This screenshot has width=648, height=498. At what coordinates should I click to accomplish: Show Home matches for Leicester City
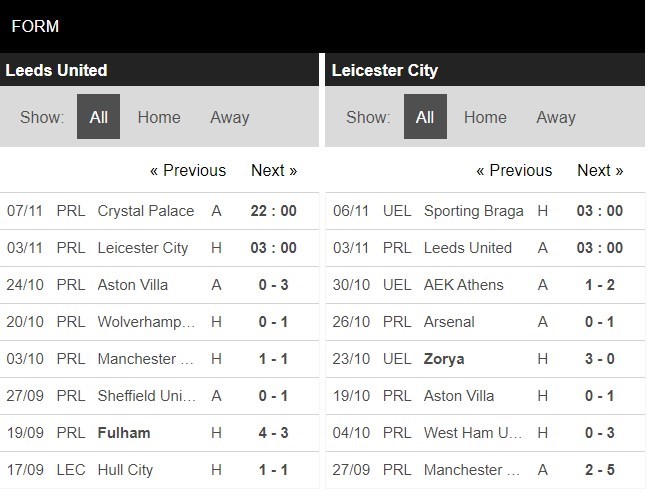coord(485,117)
